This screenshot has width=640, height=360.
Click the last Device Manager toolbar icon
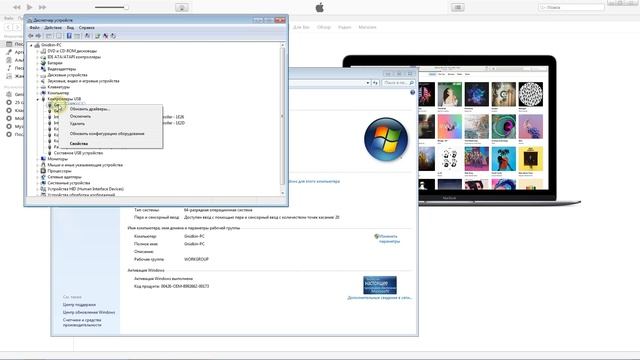(x=113, y=36)
